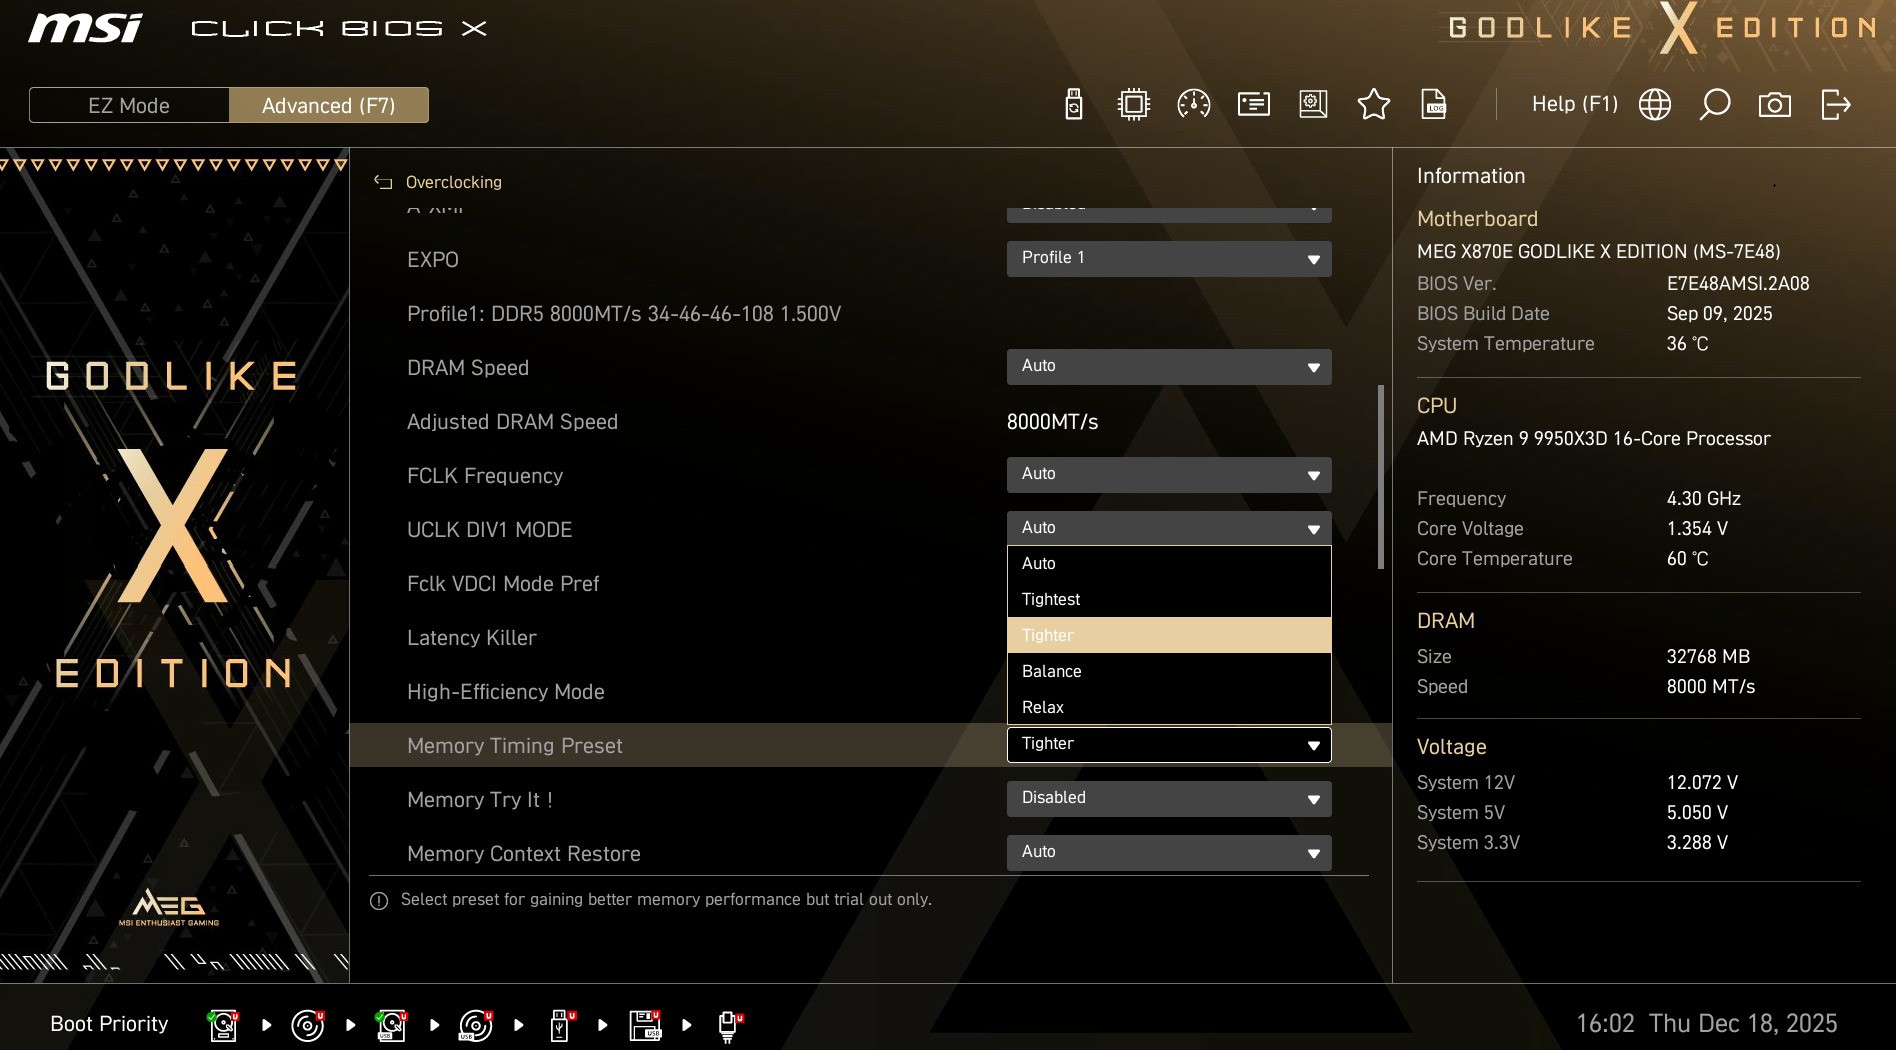Click the exit icon at top right

point(1835,104)
